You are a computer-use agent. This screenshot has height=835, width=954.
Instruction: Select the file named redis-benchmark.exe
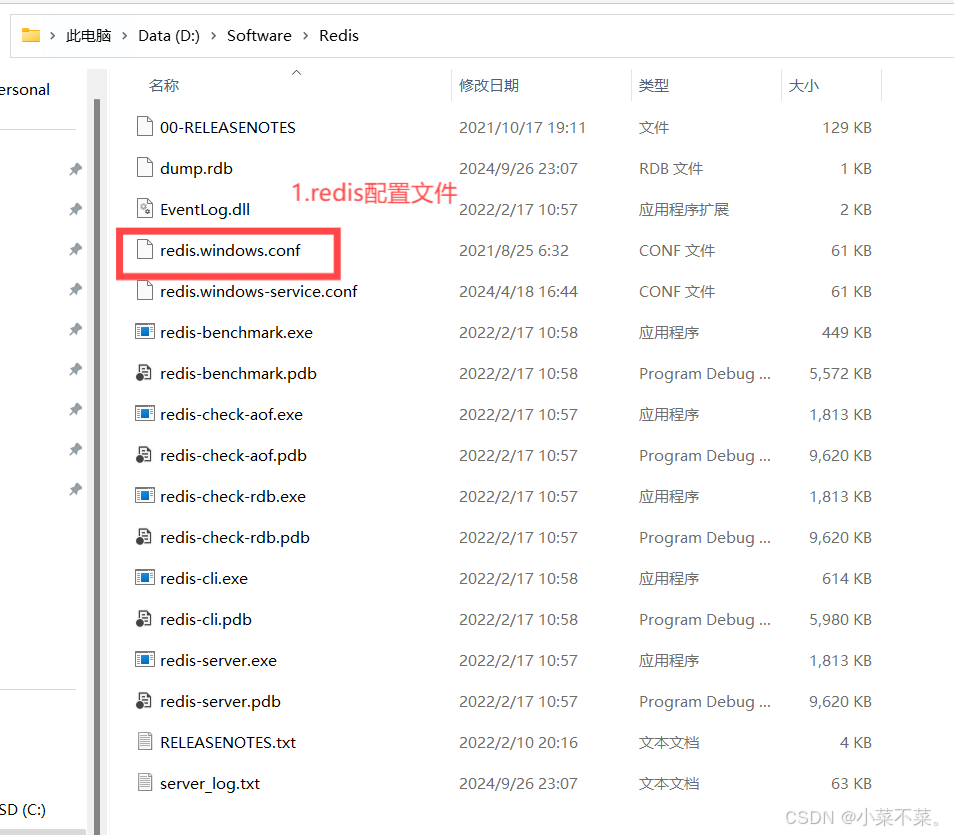(x=236, y=333)
